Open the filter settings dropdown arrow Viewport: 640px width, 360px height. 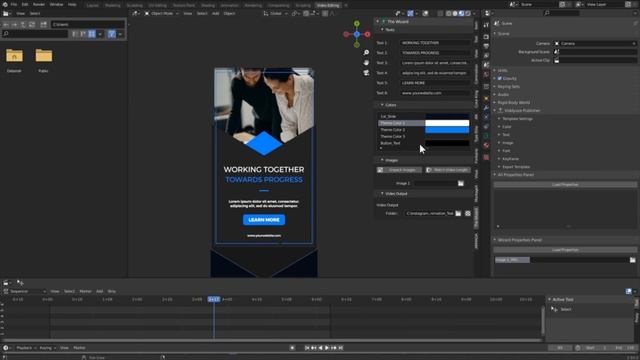pyautogui.click(x=120, y=34)
